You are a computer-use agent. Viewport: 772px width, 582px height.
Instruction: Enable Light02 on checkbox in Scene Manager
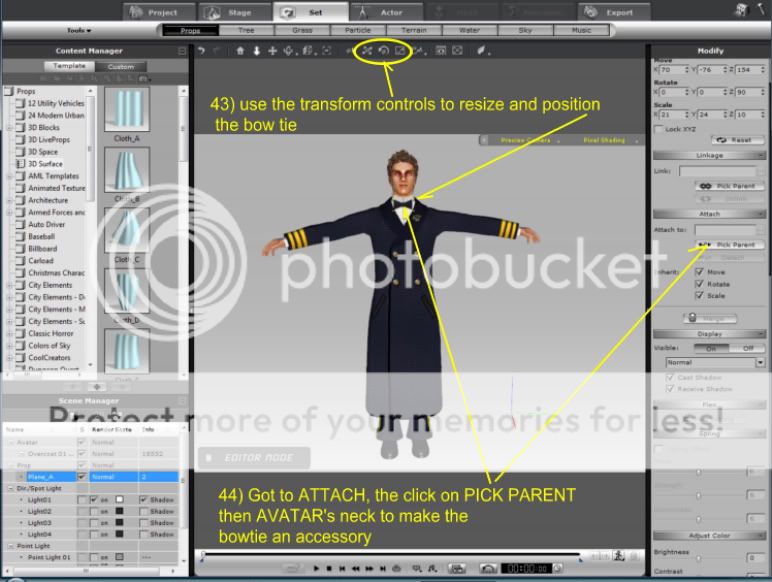(94, 510)
